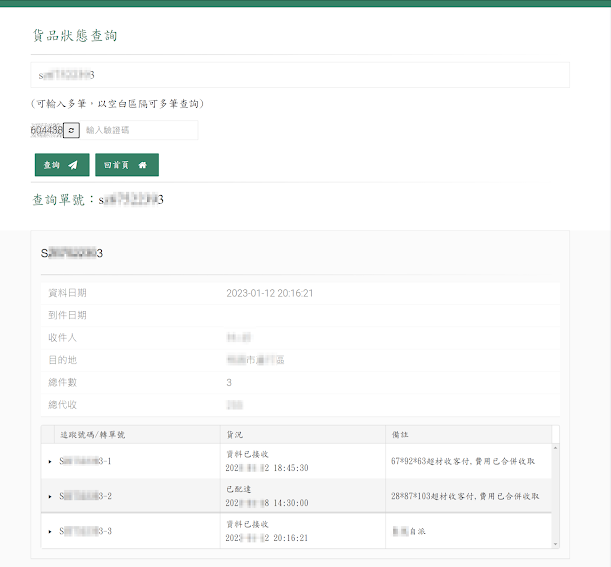Click the remark starting with 67*92*63

click(463, 461)
